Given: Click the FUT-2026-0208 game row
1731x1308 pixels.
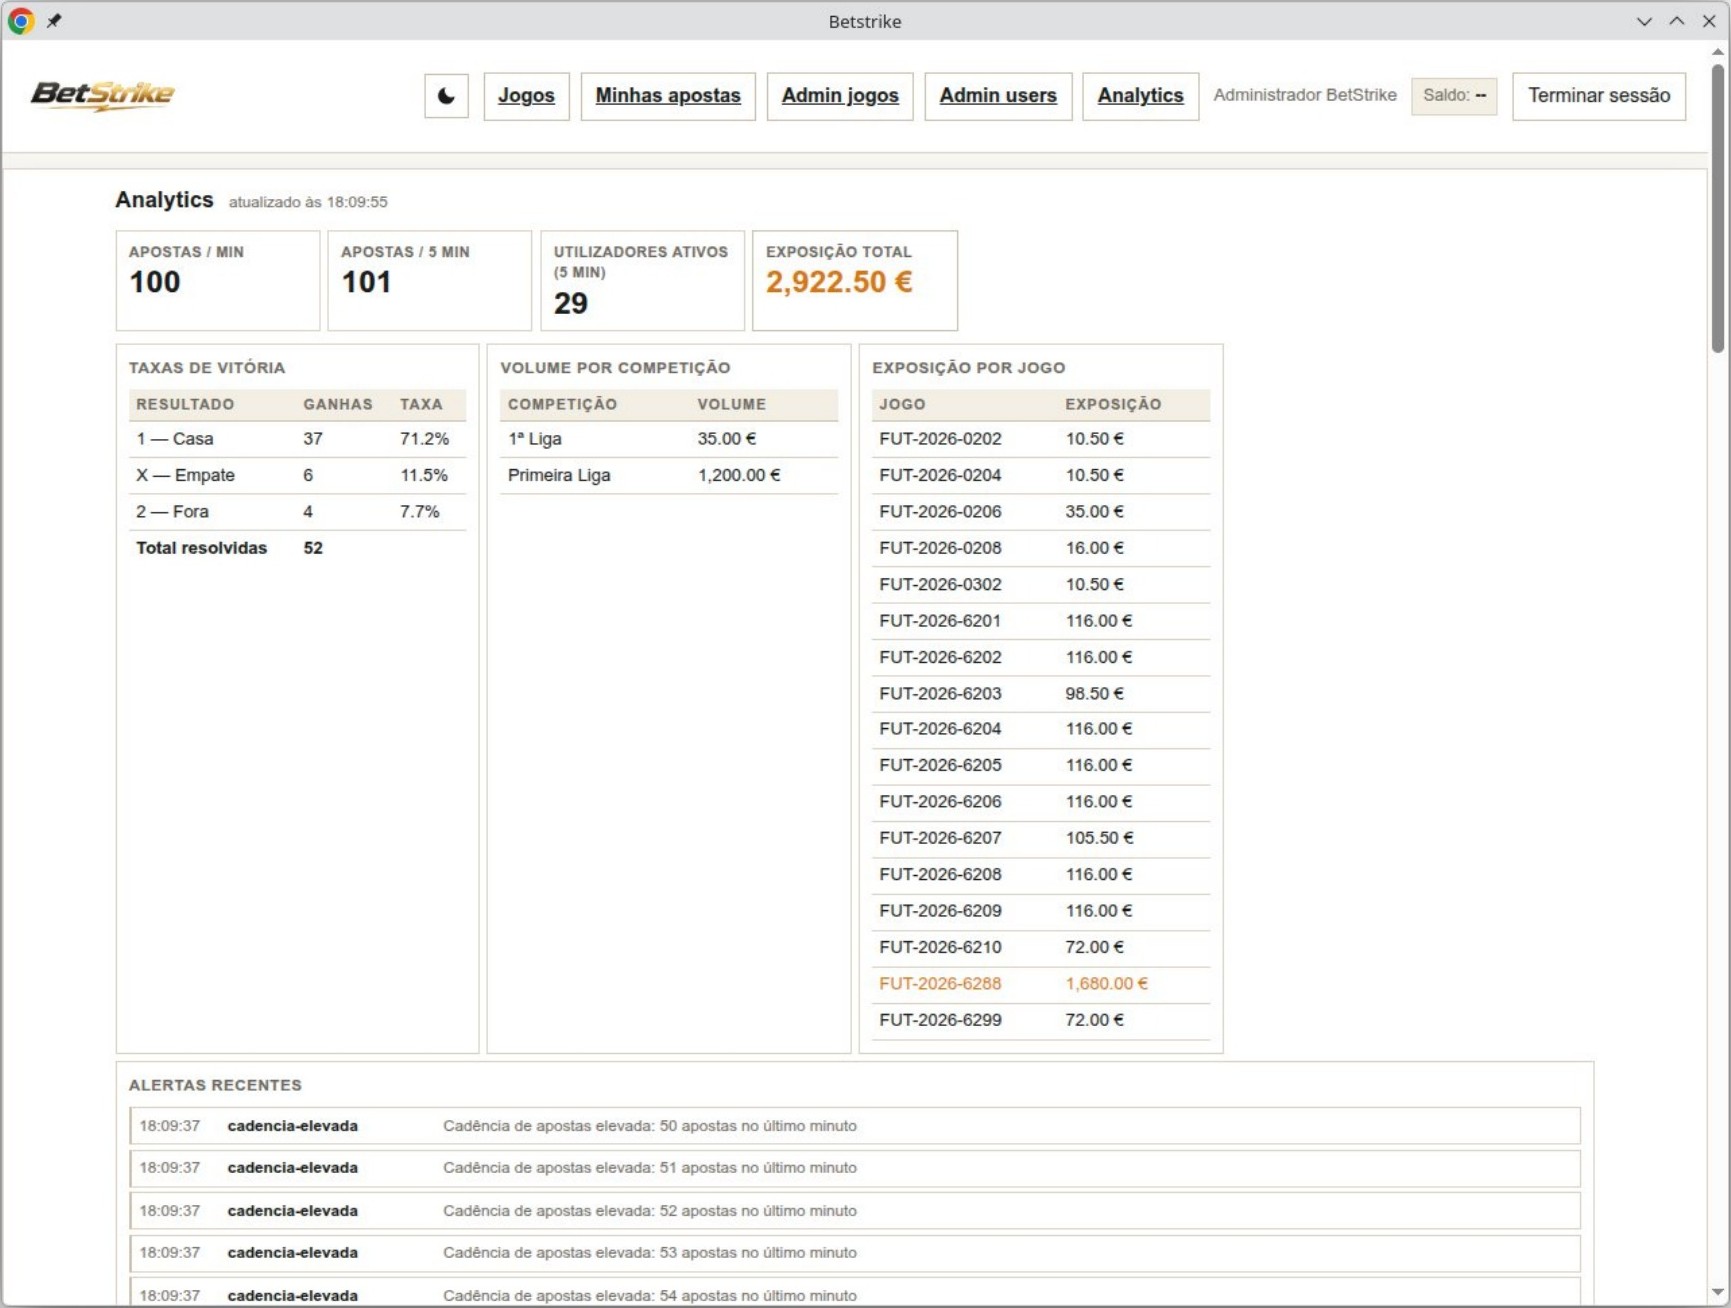Looking at the screenshot, I should [x=1041, y=548].
